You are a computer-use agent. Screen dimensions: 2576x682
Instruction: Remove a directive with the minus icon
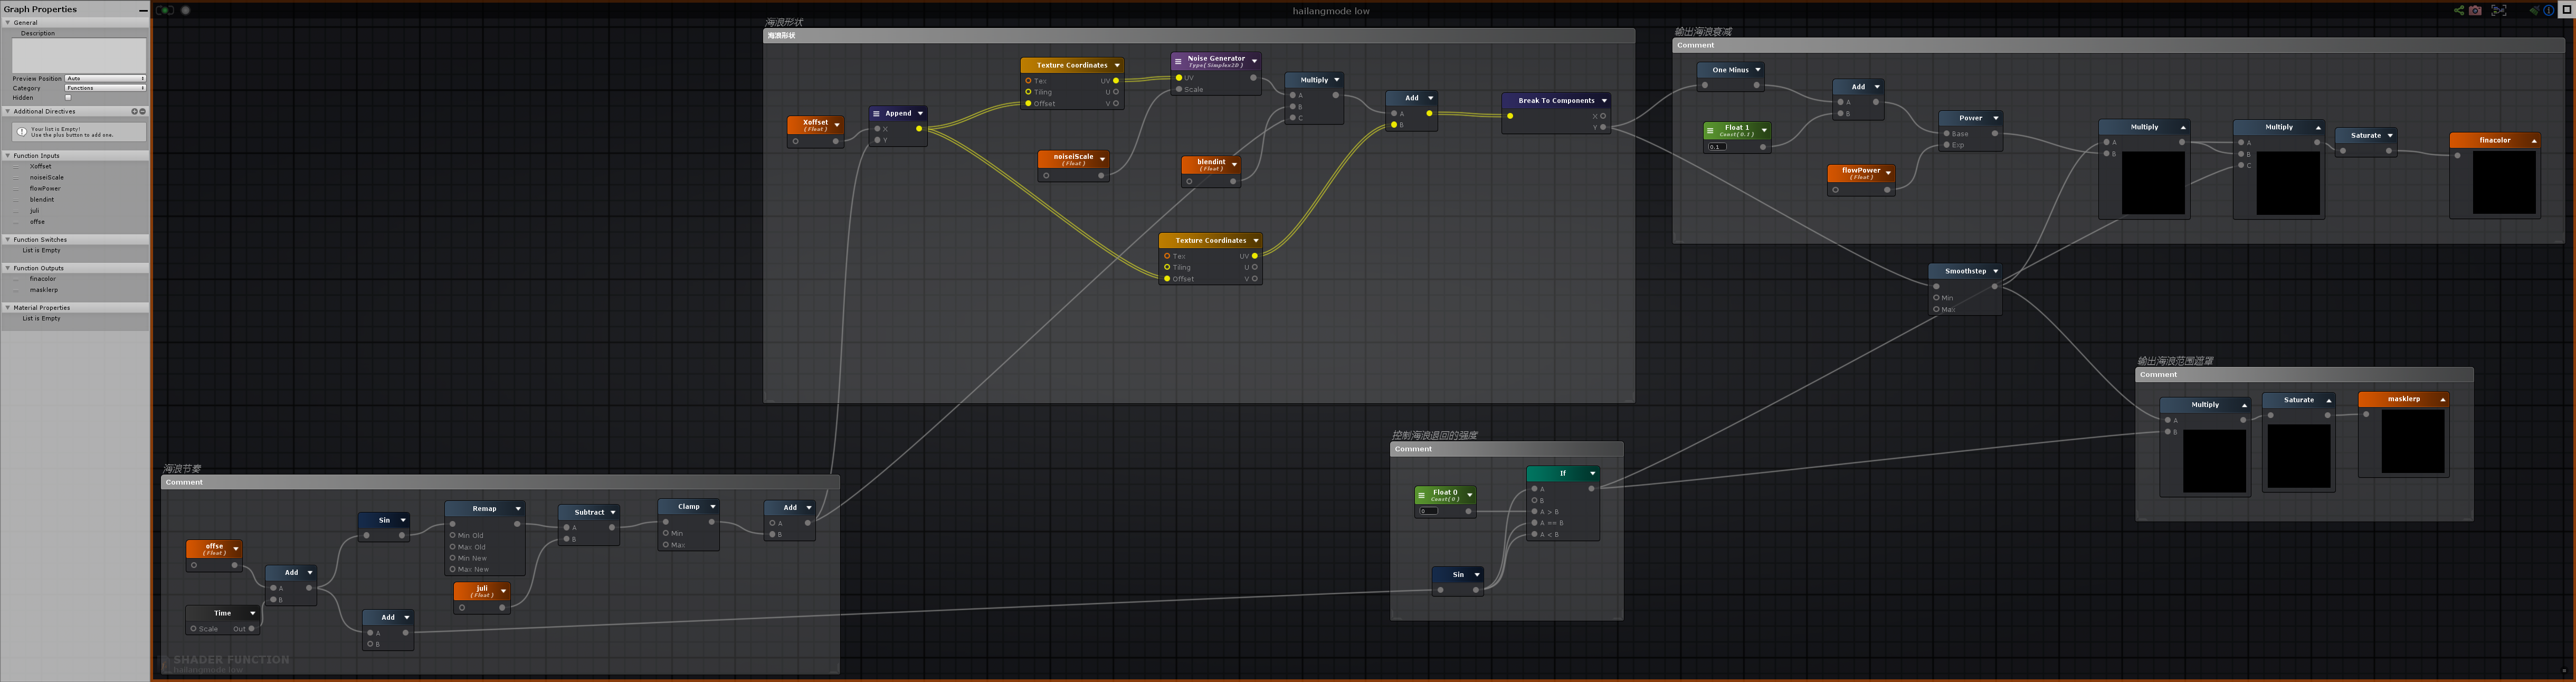coord(142,111)
